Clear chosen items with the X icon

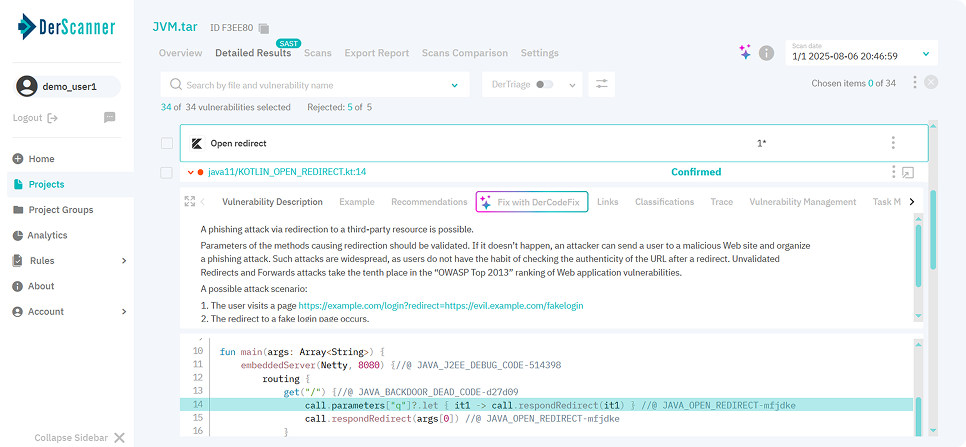tap(932, 83)
